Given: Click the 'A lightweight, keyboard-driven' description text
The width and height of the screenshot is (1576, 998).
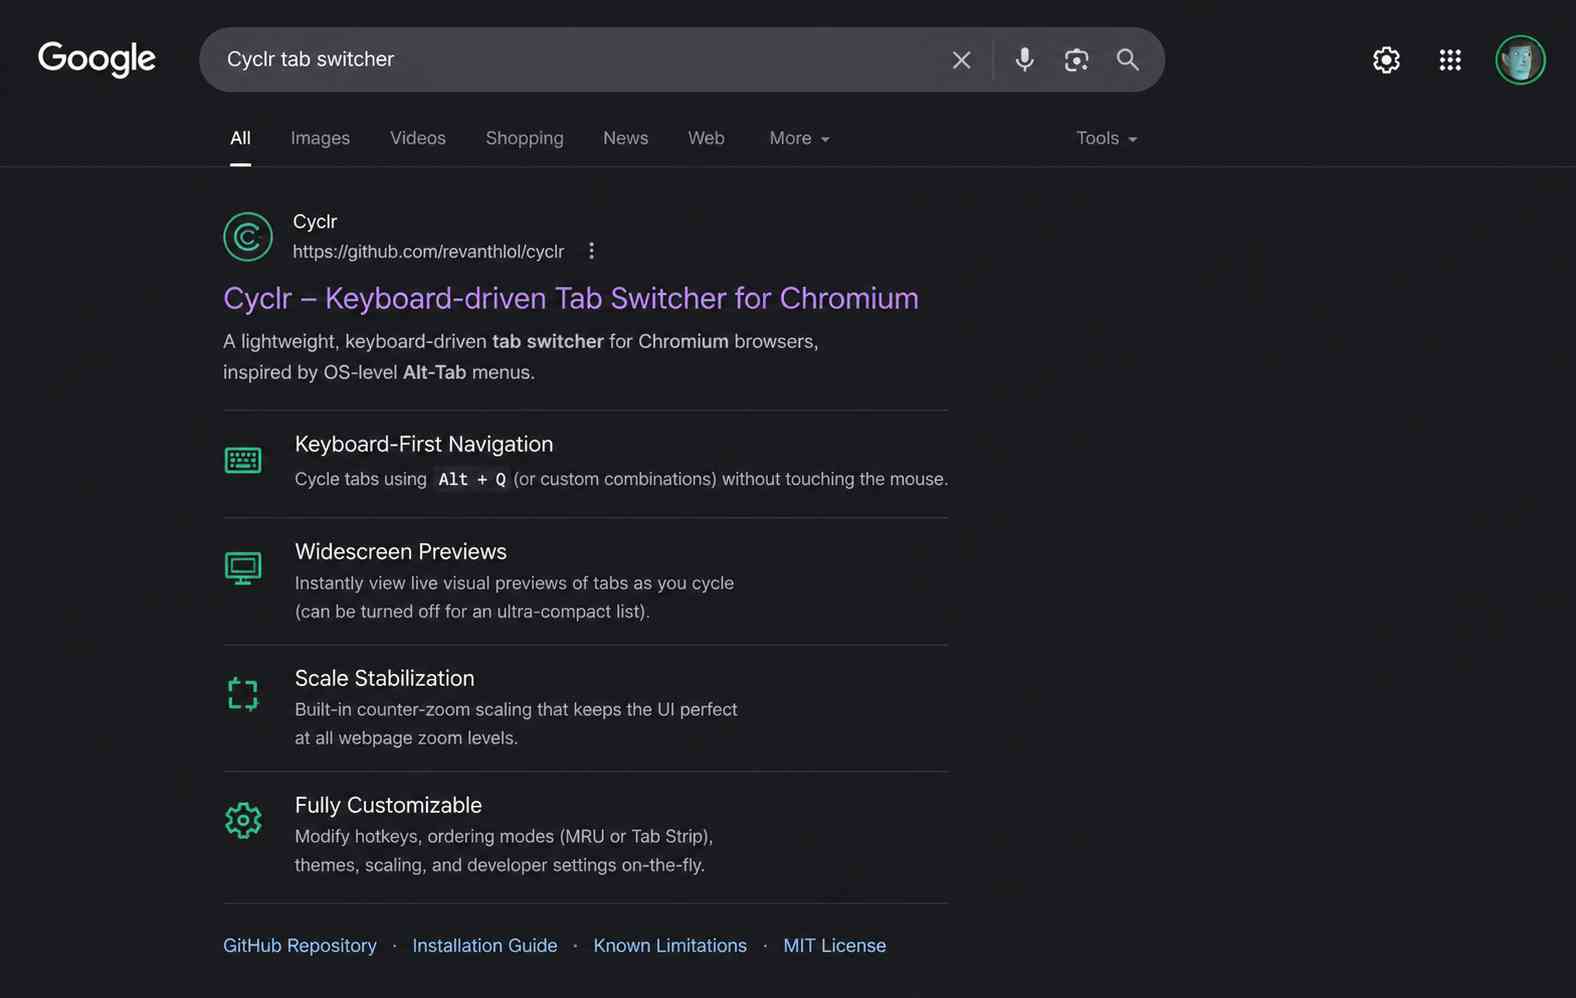Looking at the screenshot, I should pyautogui.click(x=521, y=356).
